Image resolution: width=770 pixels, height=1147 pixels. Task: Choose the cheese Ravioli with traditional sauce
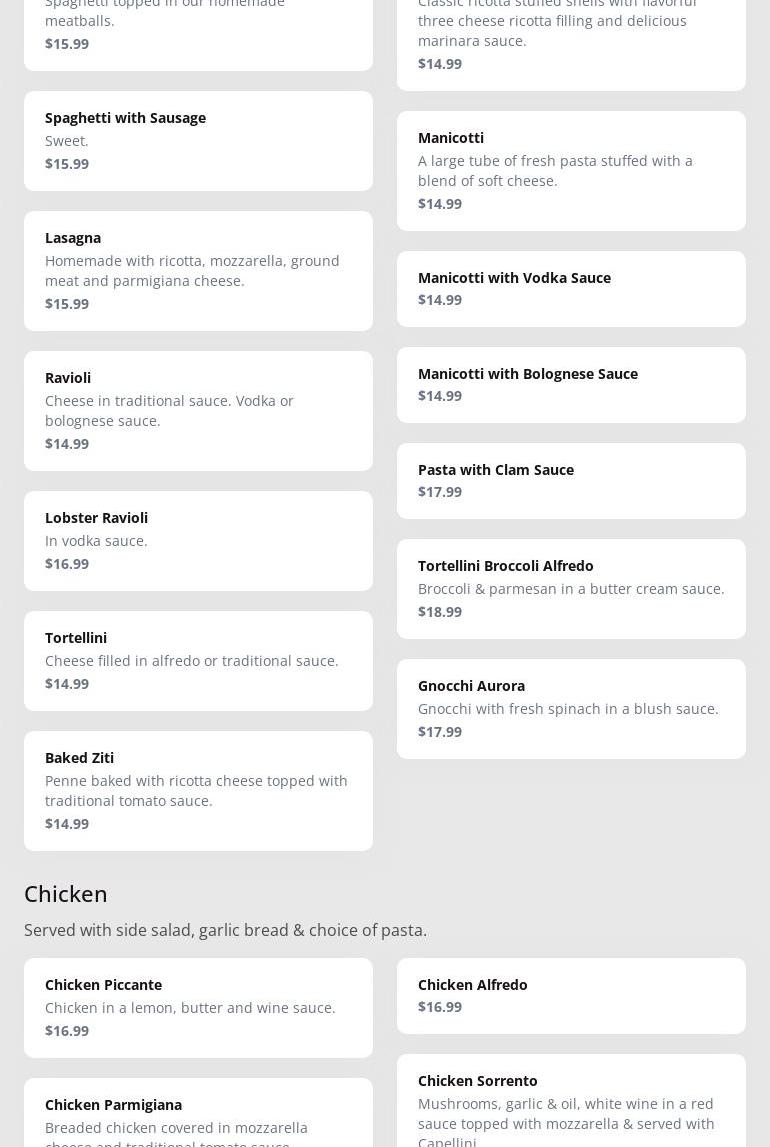click(x=198, y=410)
